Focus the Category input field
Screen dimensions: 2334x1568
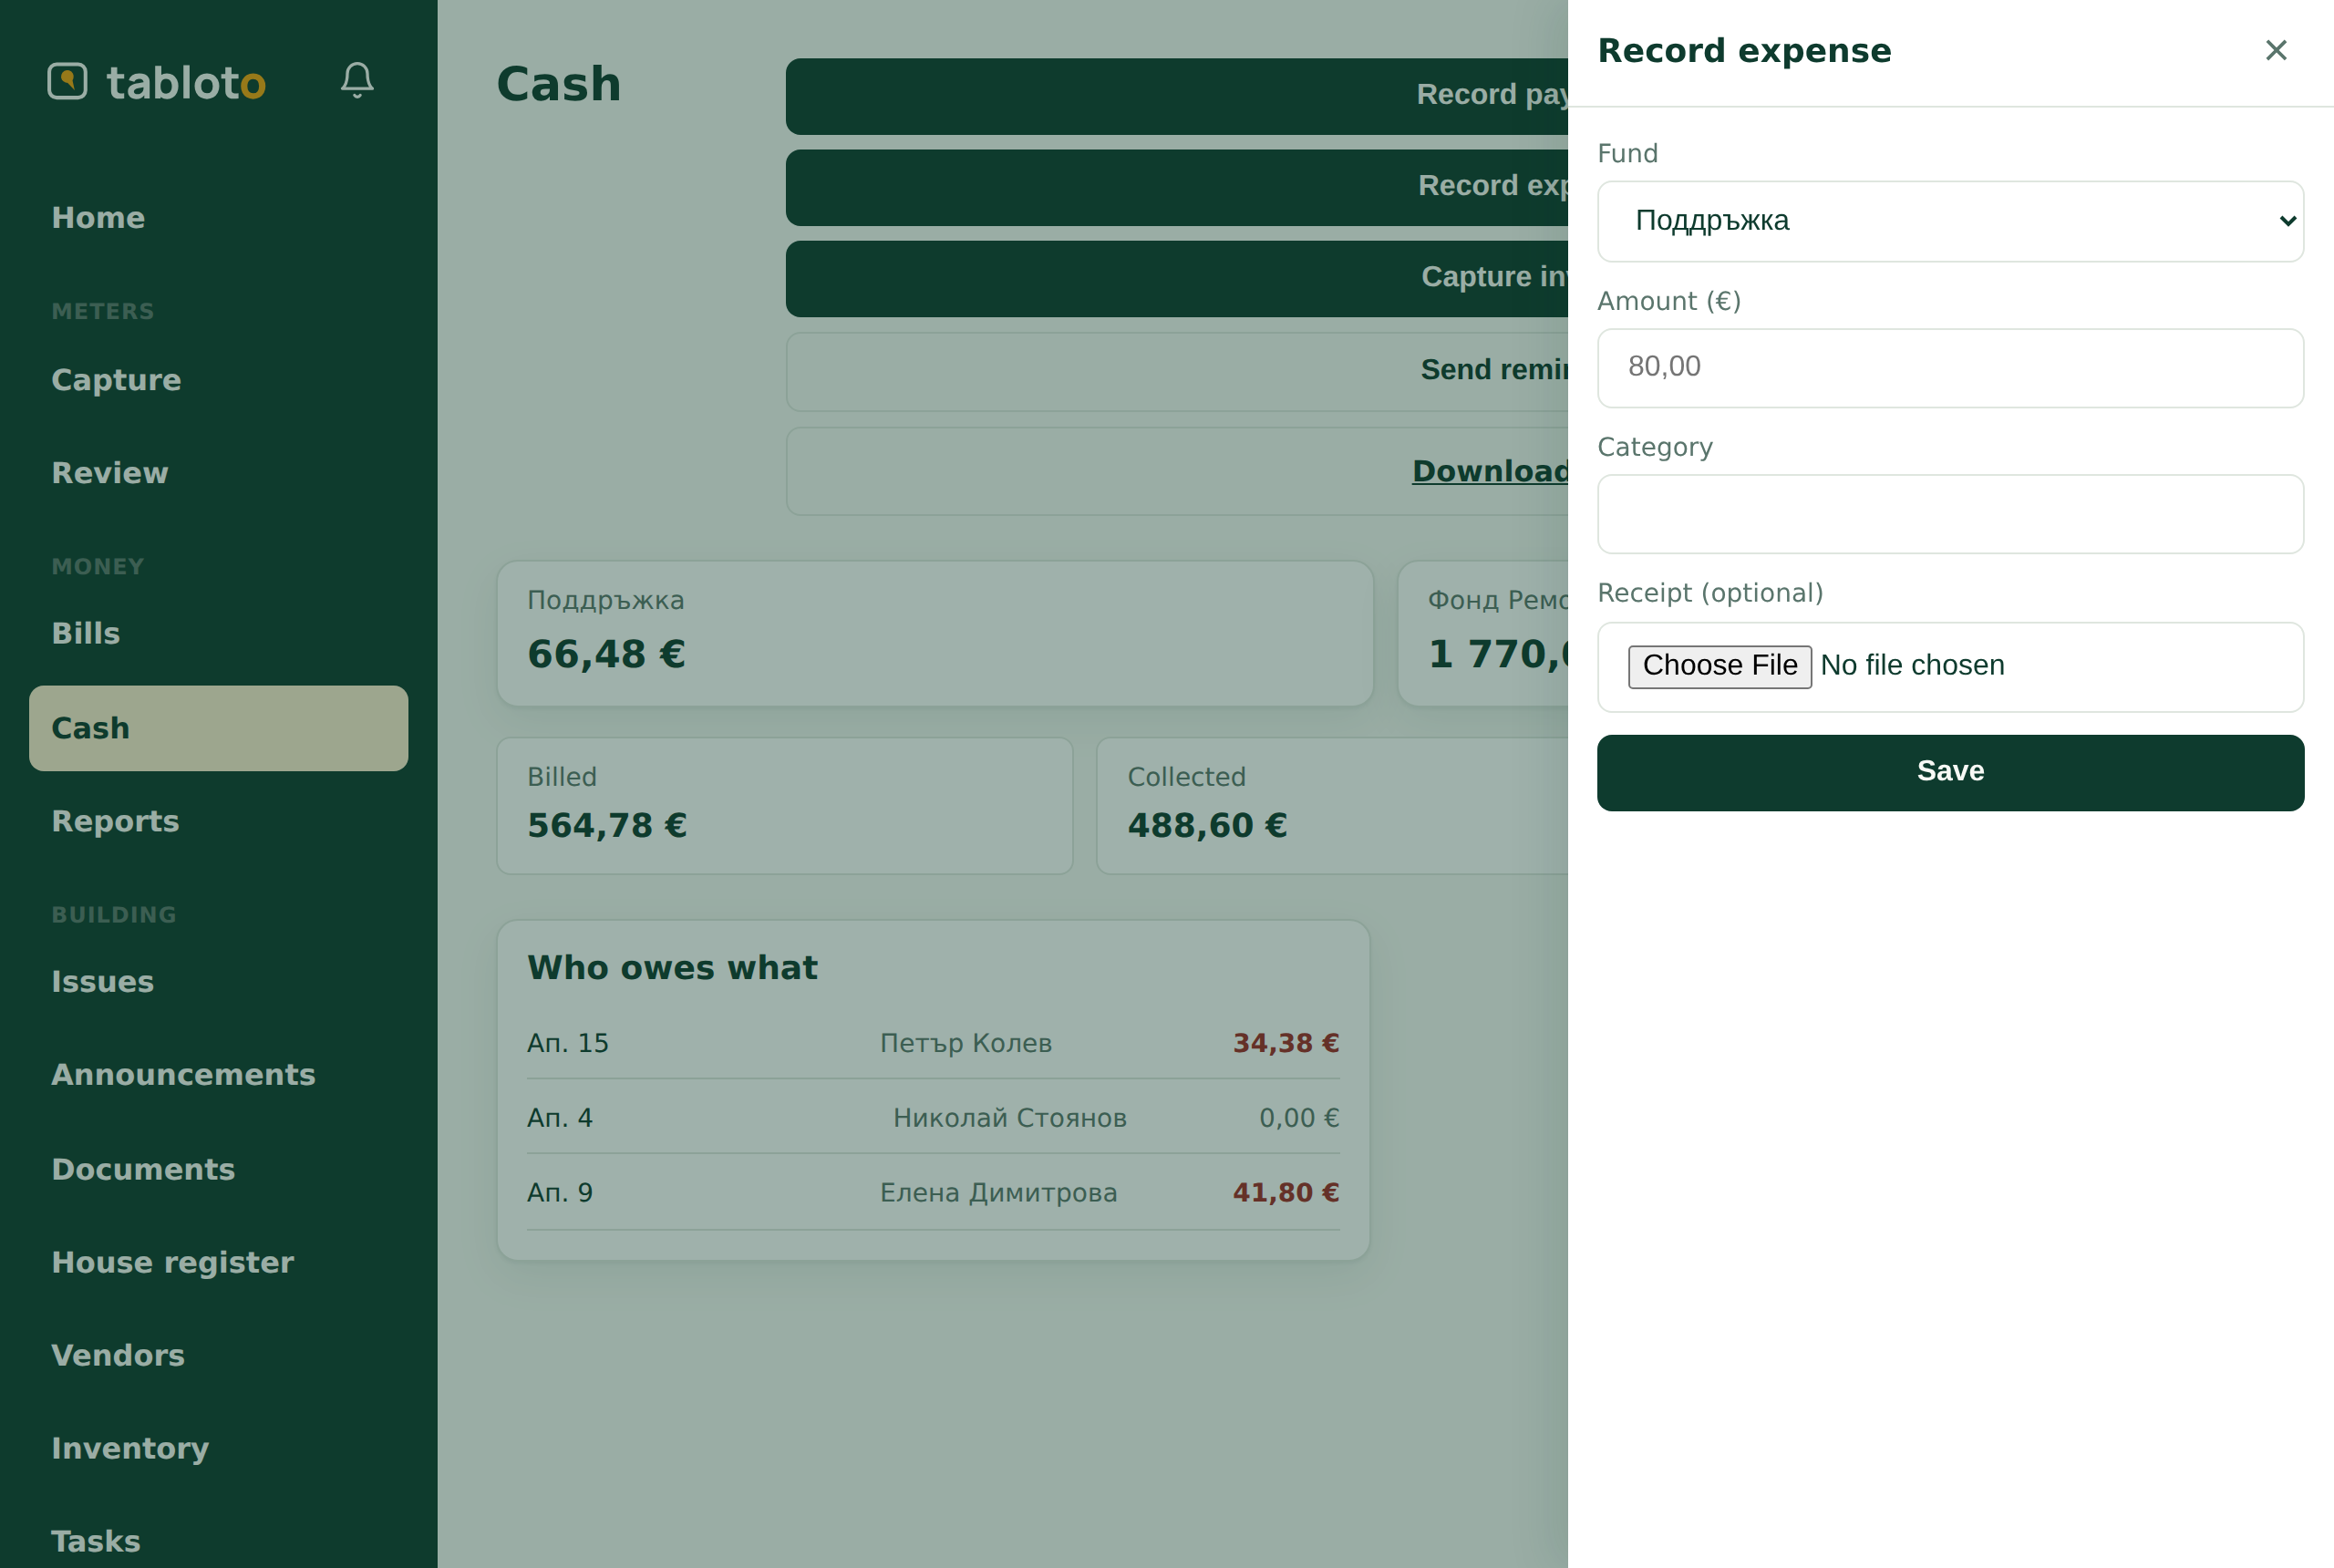(1950, 514)
